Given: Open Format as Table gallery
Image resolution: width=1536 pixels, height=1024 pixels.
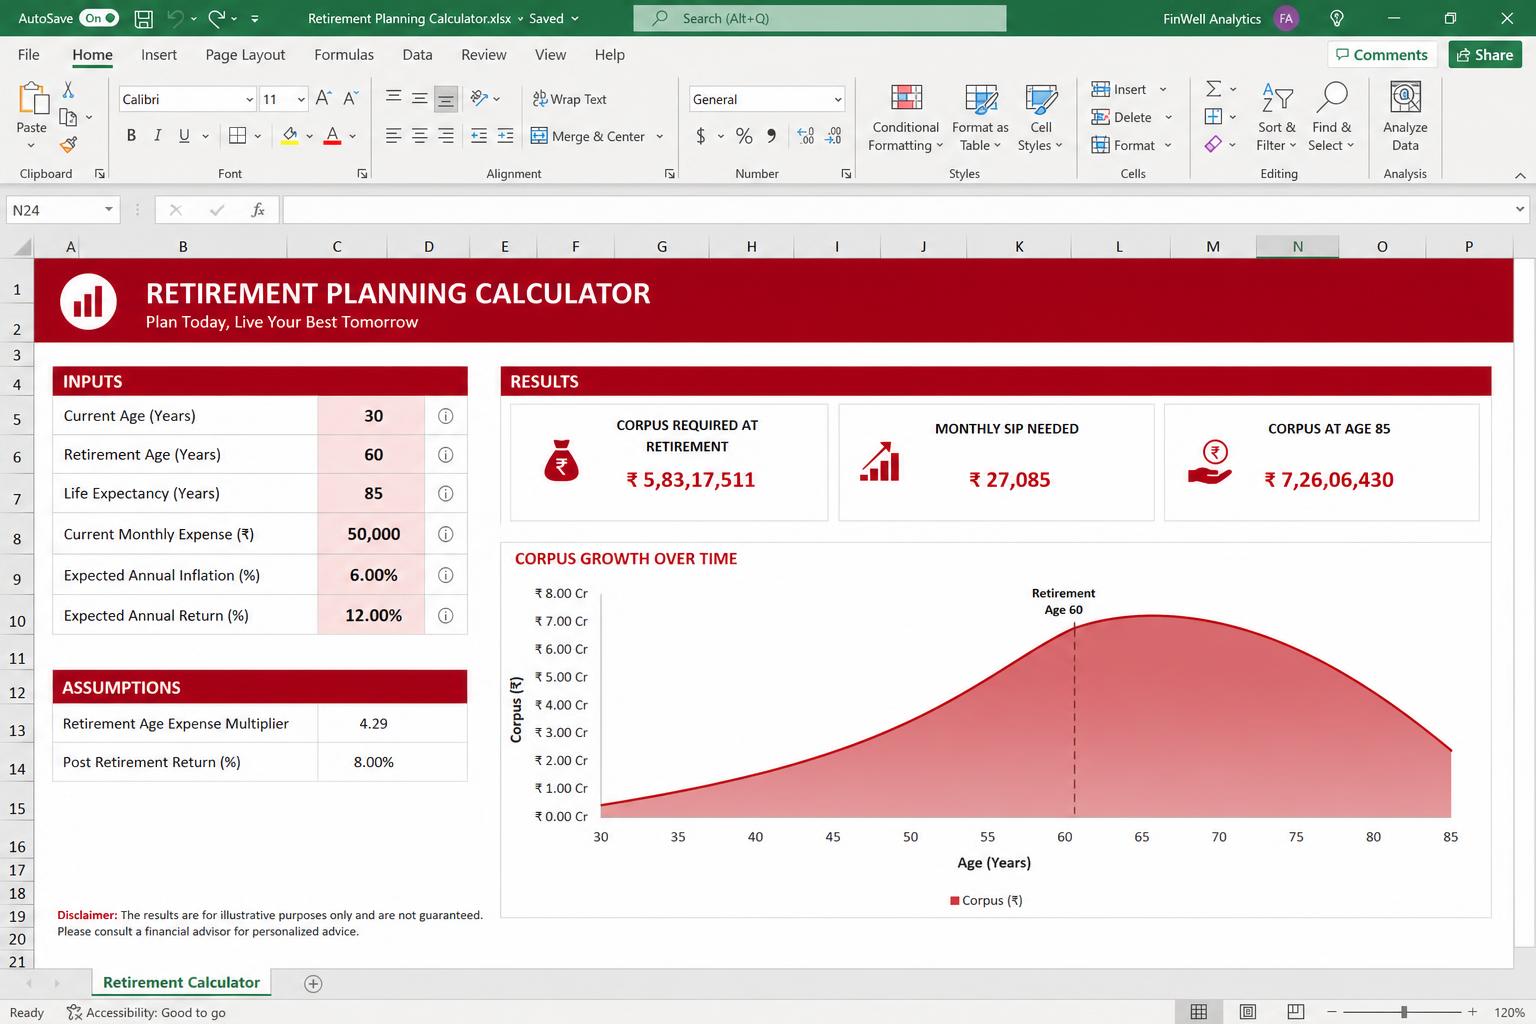Looking at the screenshot, I should pyautogui.click(x=980, y=118).
